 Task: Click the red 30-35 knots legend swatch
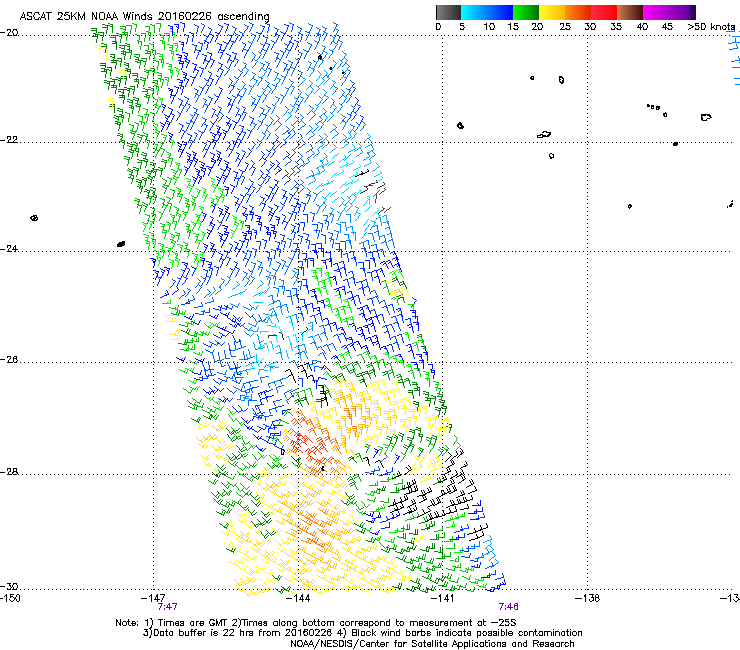604,12
